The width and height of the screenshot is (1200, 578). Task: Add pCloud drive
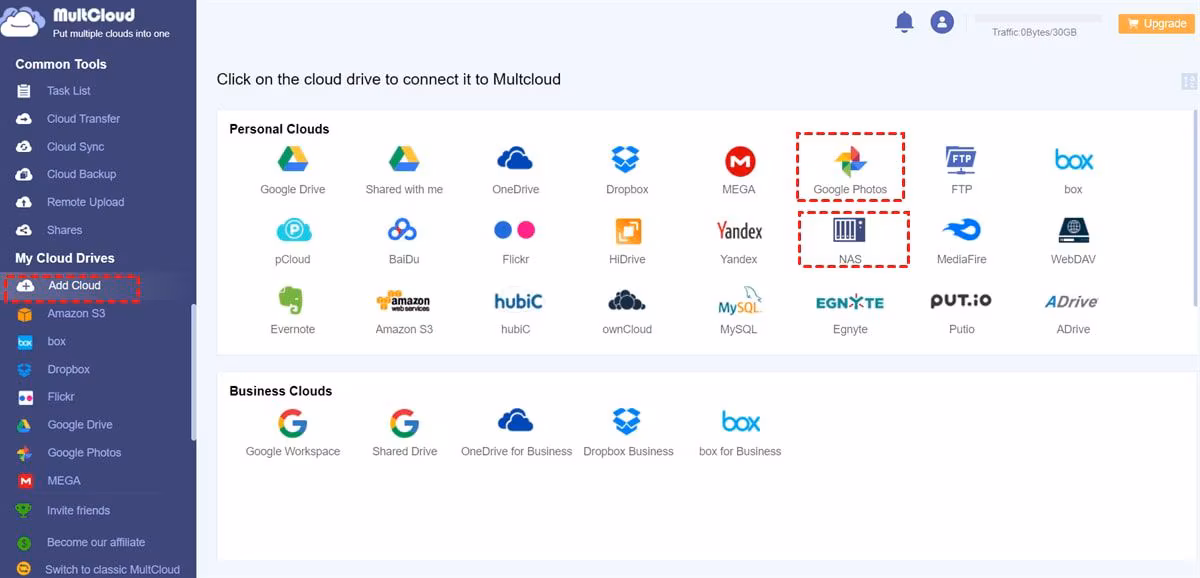292,231
